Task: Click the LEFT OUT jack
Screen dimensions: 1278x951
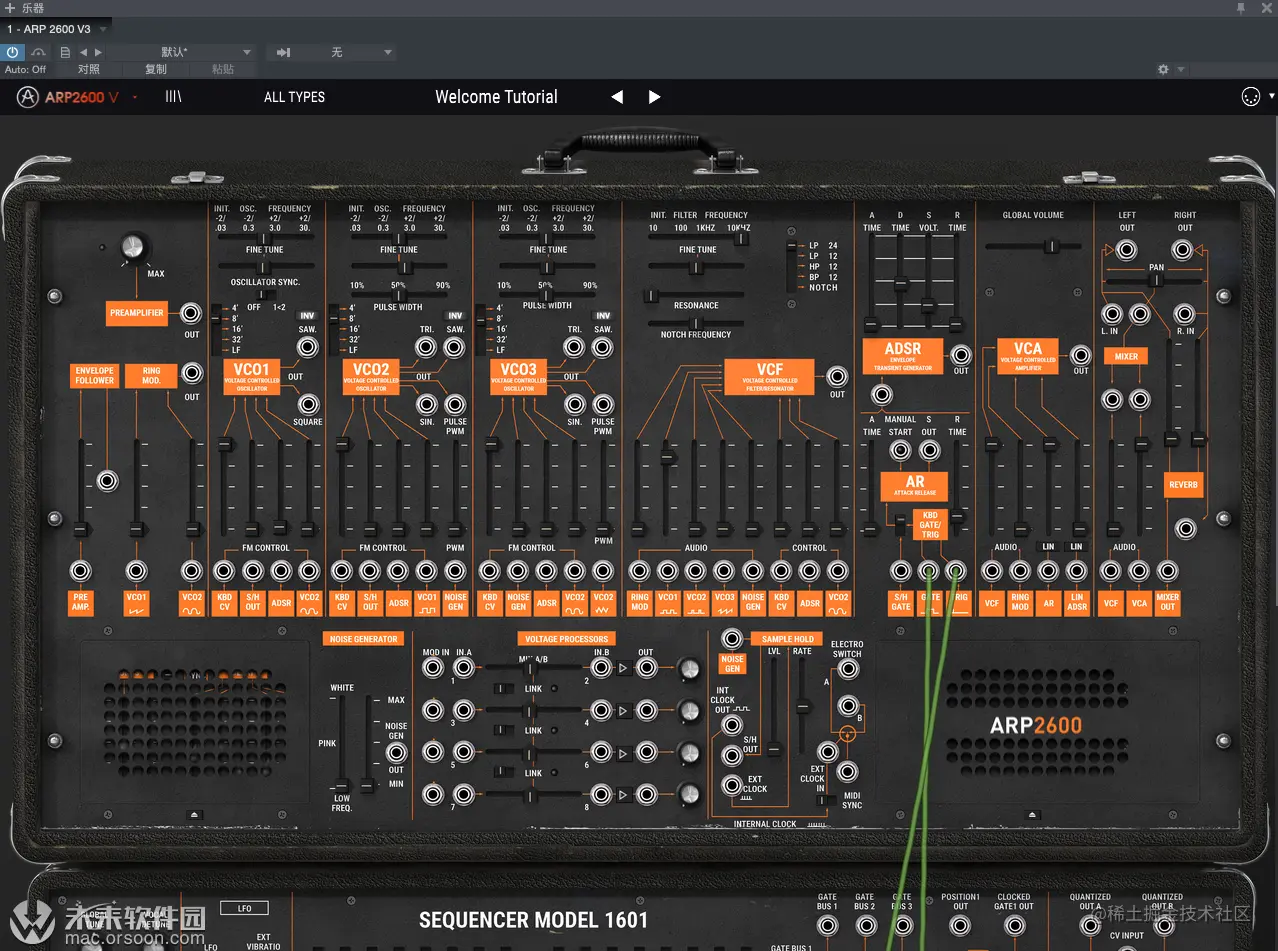Action: click(1127, 250)
